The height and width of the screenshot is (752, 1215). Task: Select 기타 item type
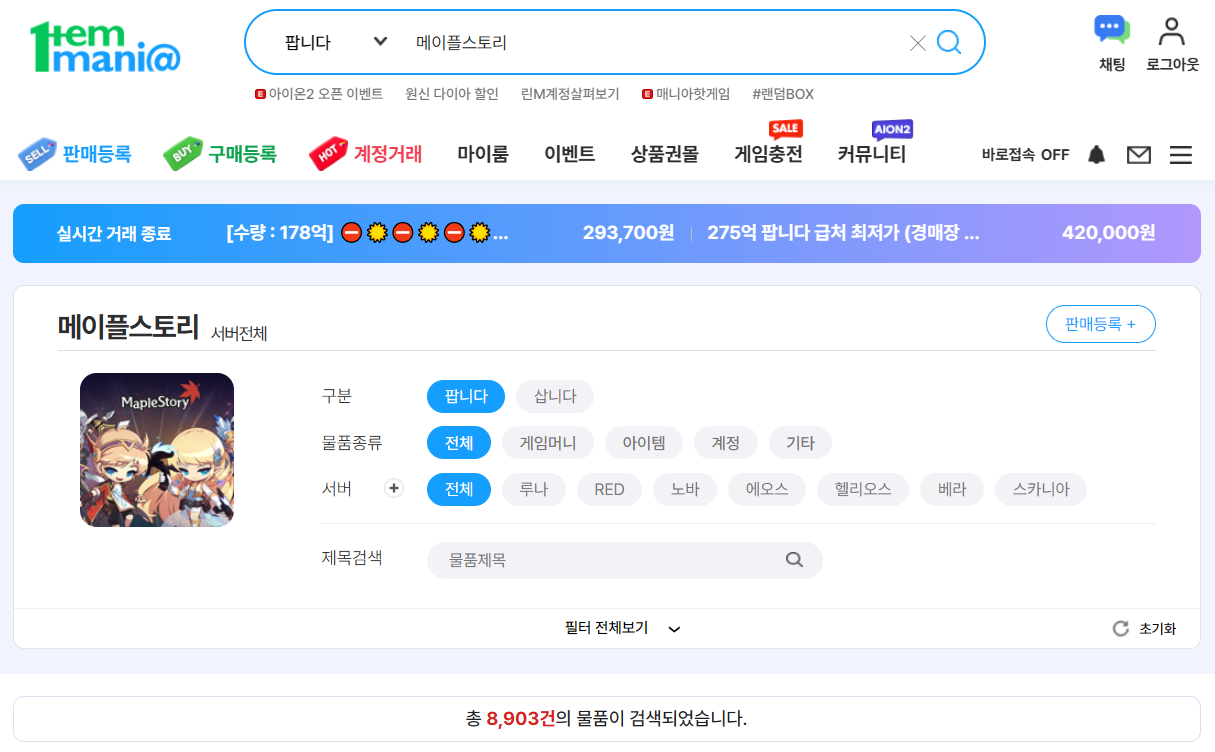pos(800,442)
